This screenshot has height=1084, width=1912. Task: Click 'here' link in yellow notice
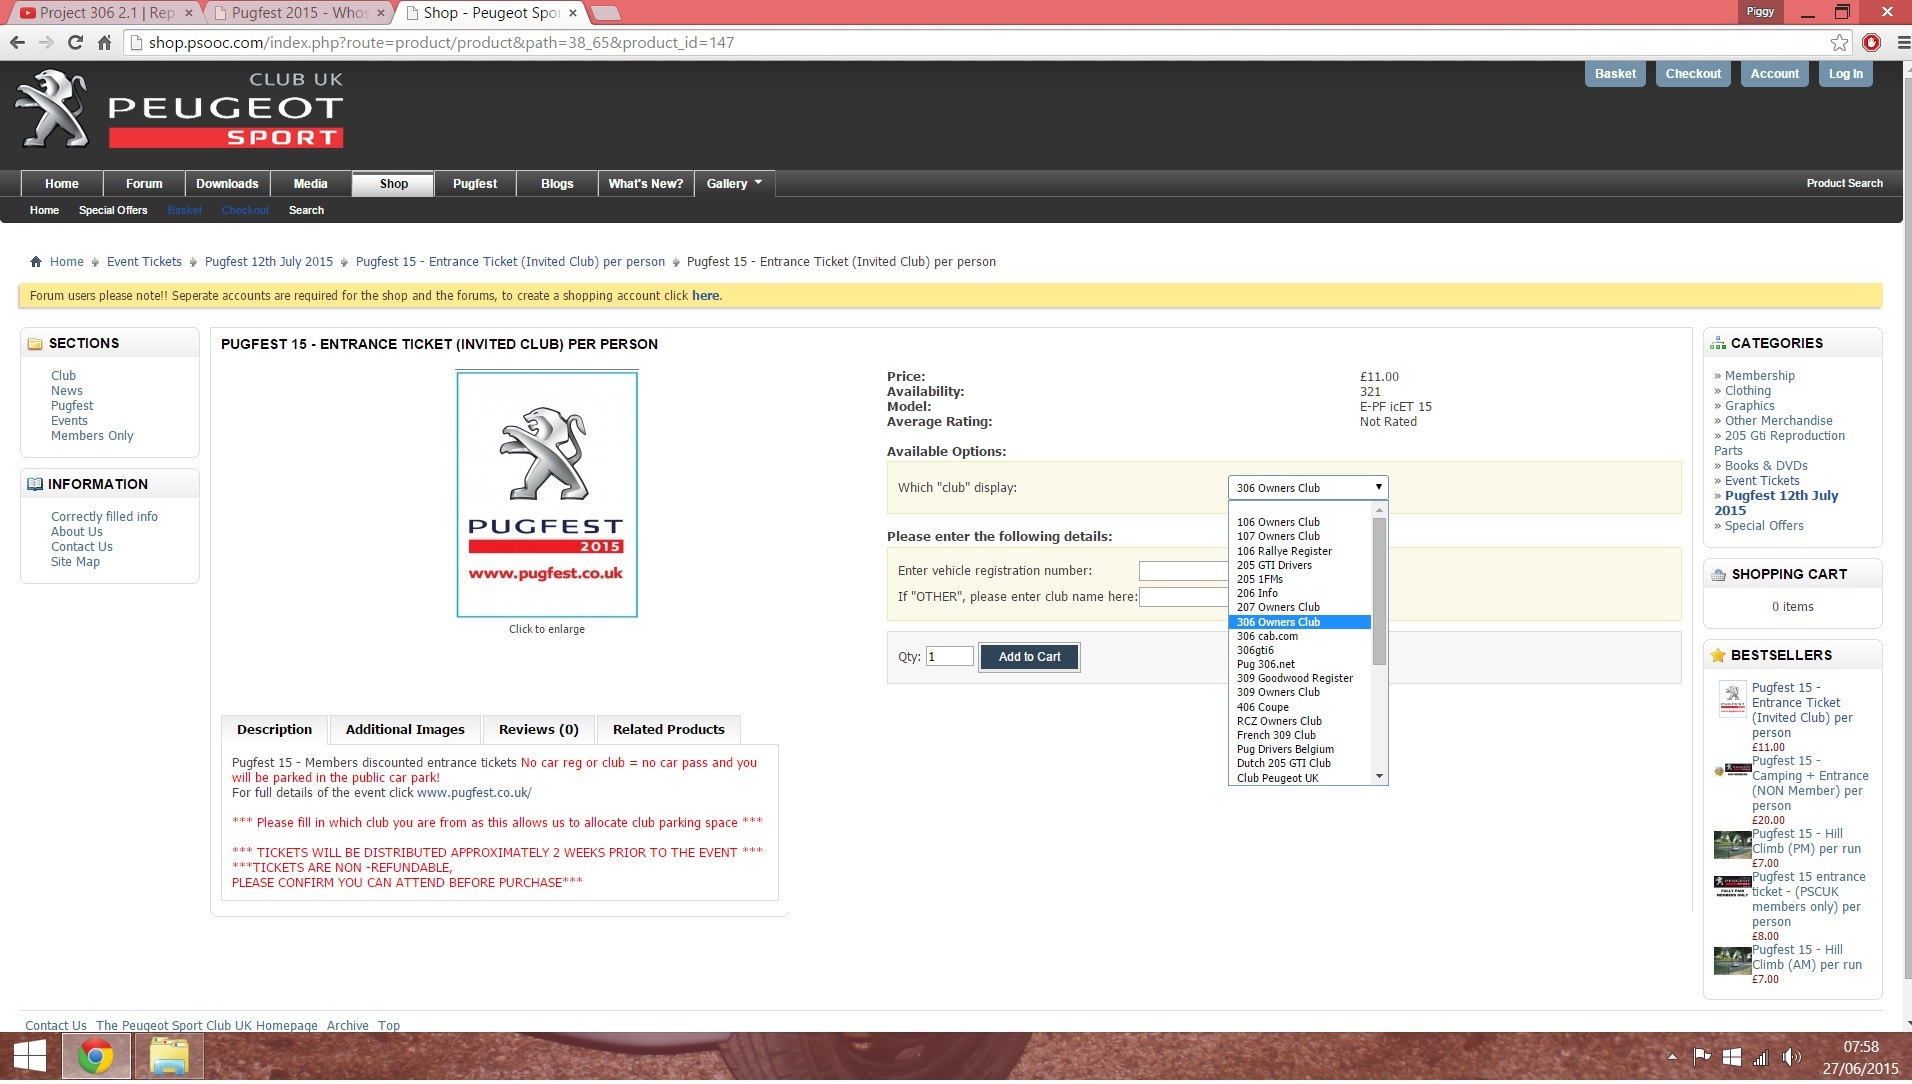point(705,296)
